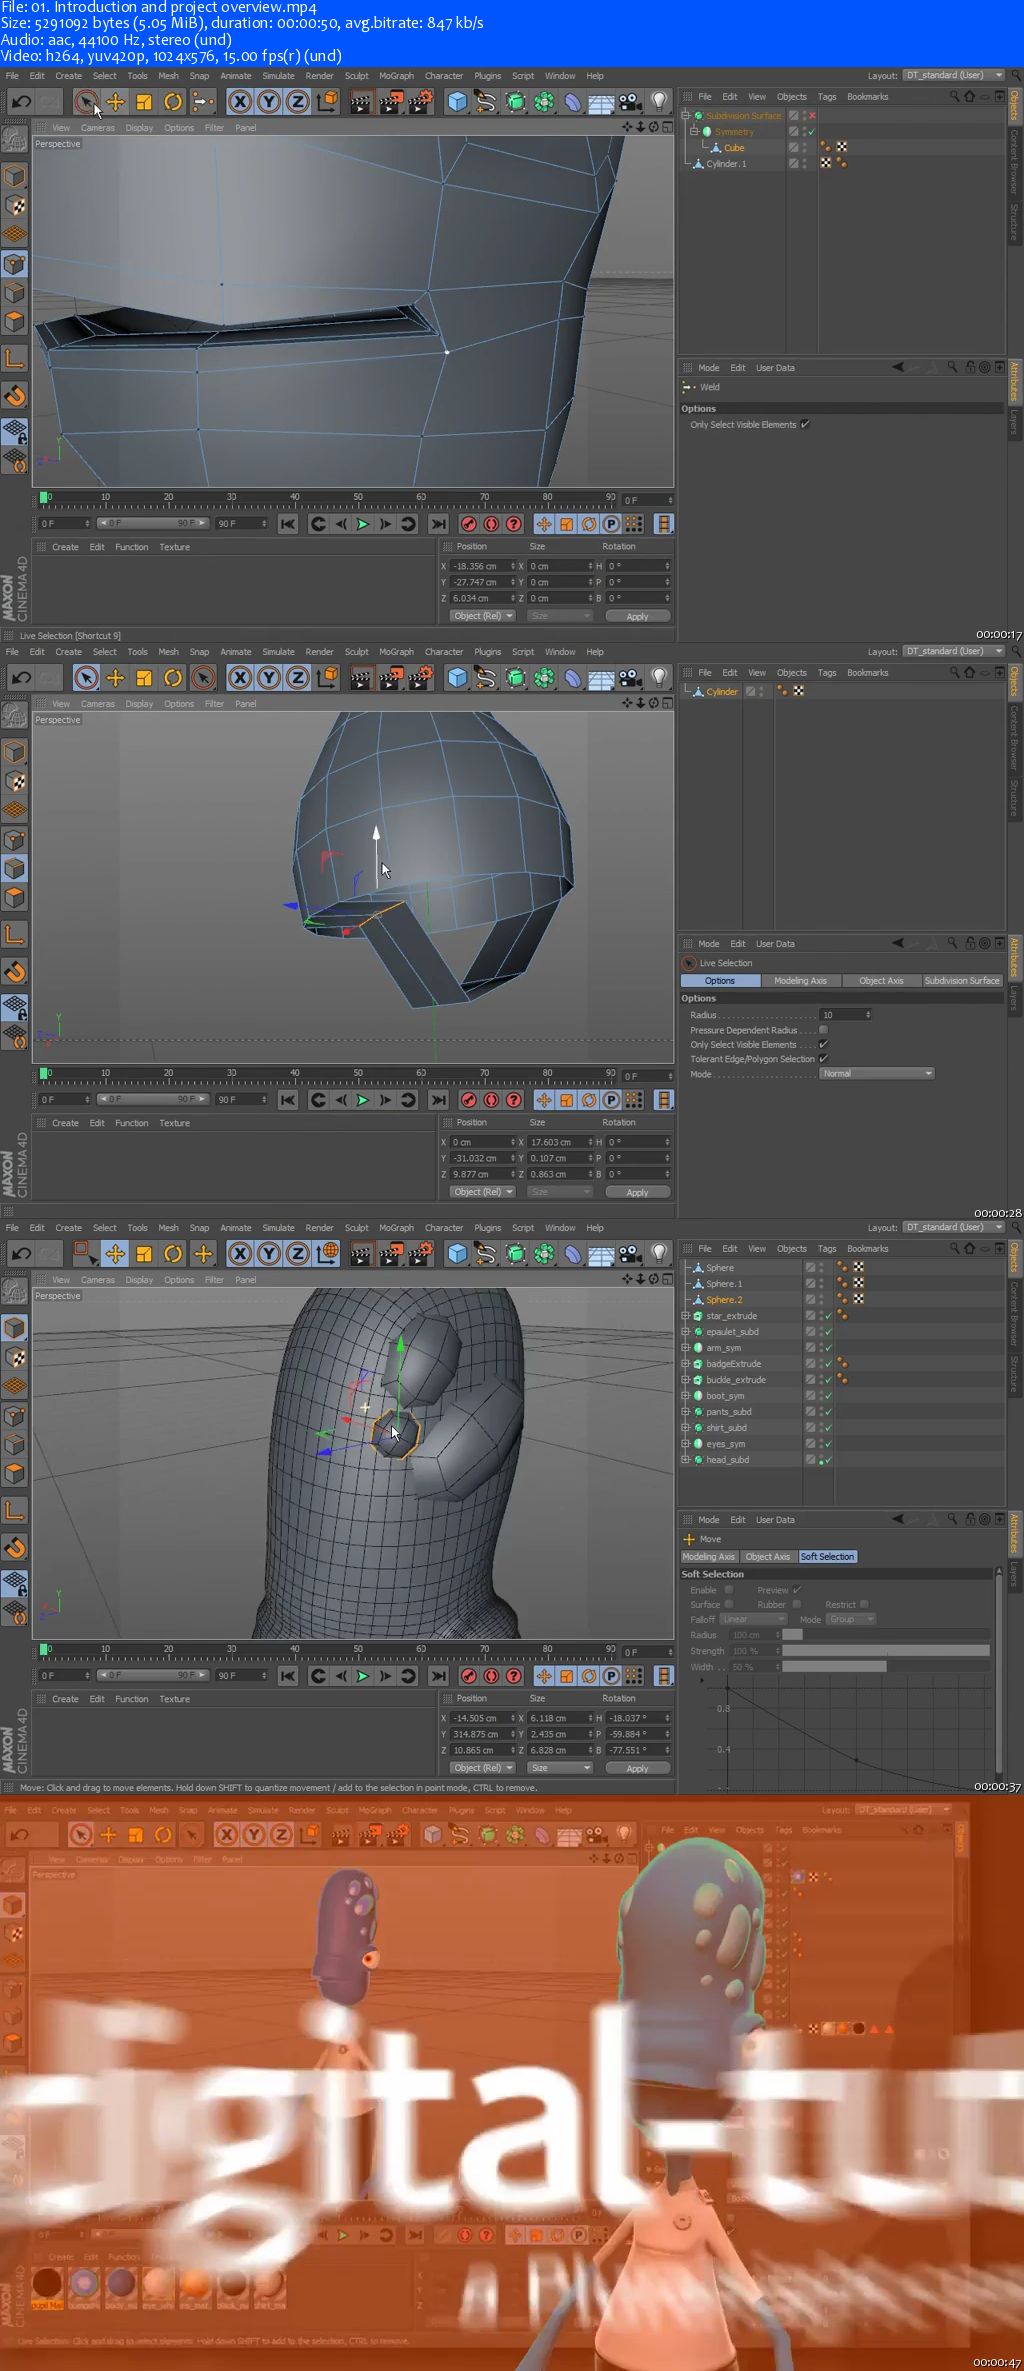
Task: Click Go to End in 00:00:37 frame timeline
Action: click(x=438, y=1676)
